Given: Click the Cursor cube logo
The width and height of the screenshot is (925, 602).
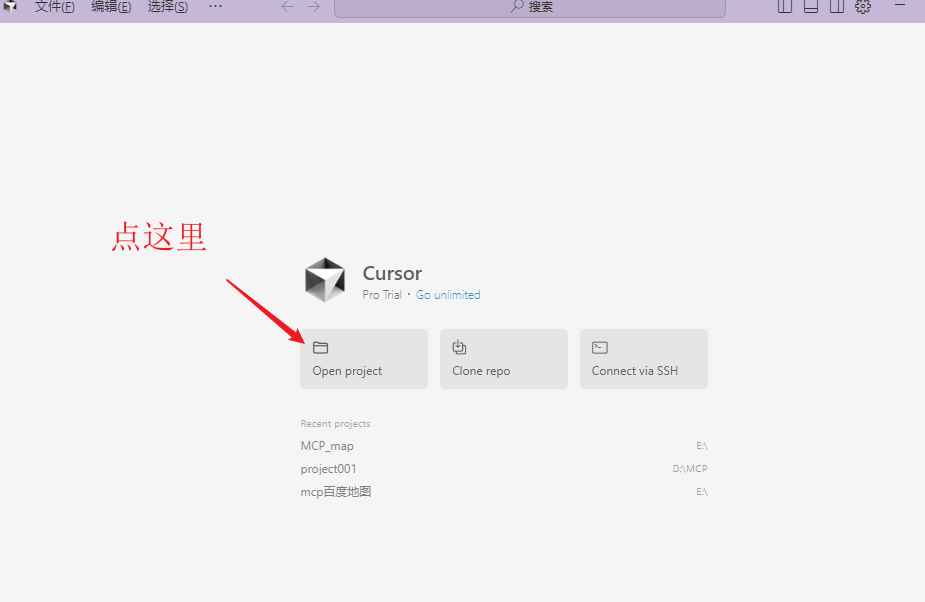Looking at the screenshot, I should pyautogui.click(x=324, y=280).
